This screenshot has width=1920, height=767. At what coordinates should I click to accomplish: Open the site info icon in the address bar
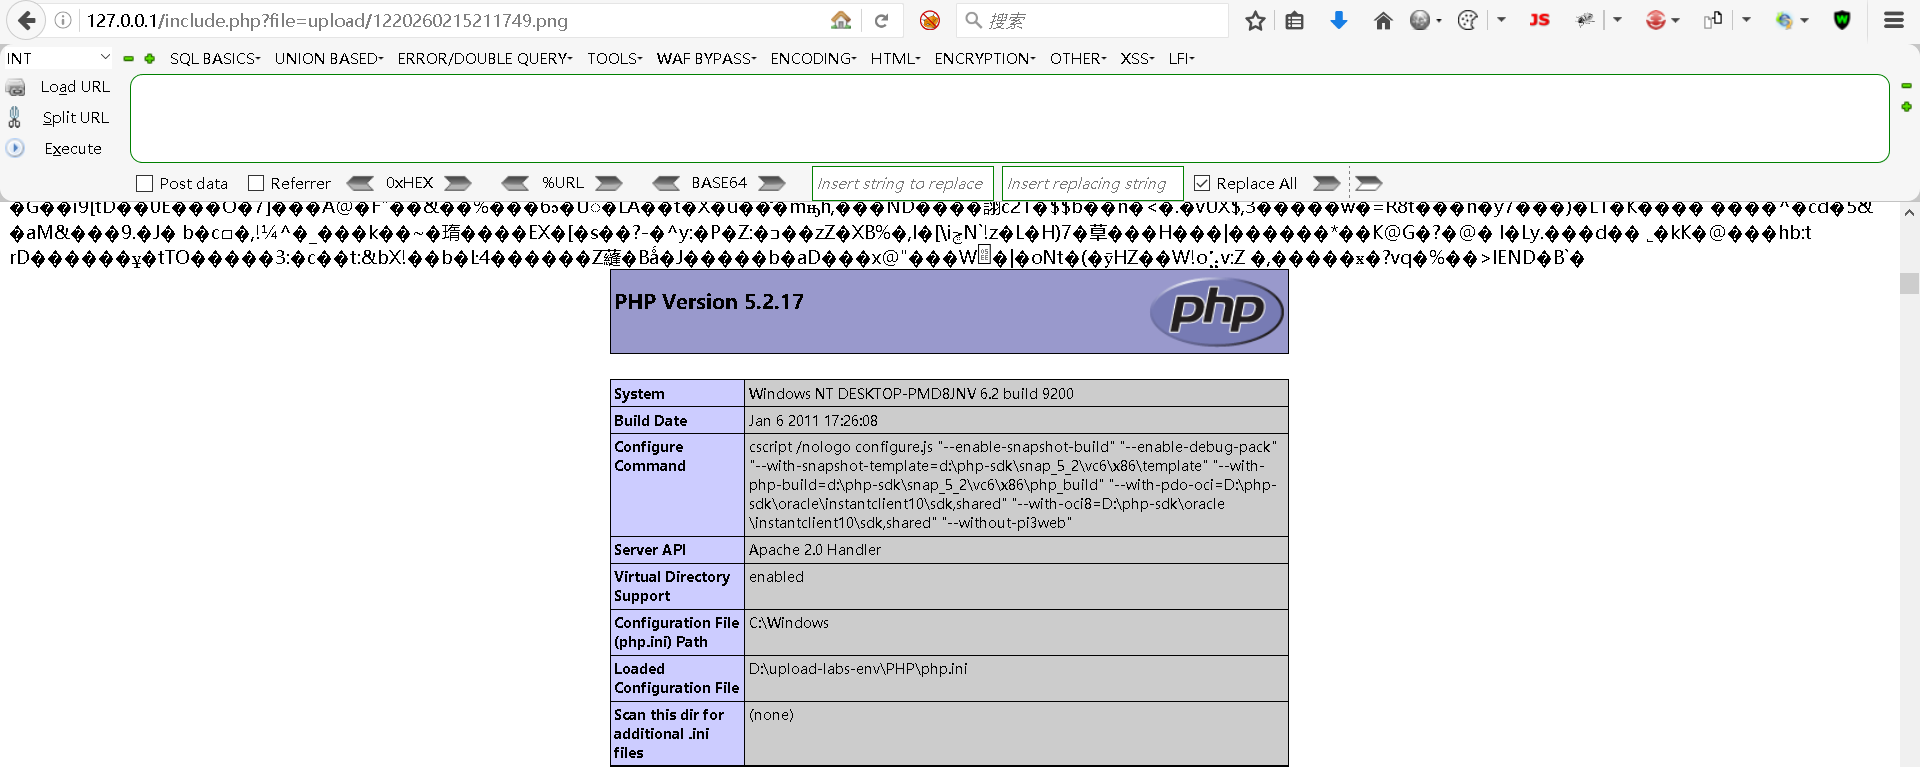point(62,20)
